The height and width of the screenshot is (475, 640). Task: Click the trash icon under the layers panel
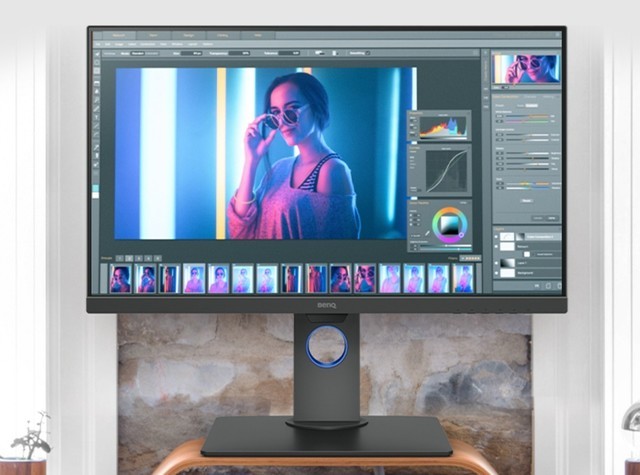point(559,286)
